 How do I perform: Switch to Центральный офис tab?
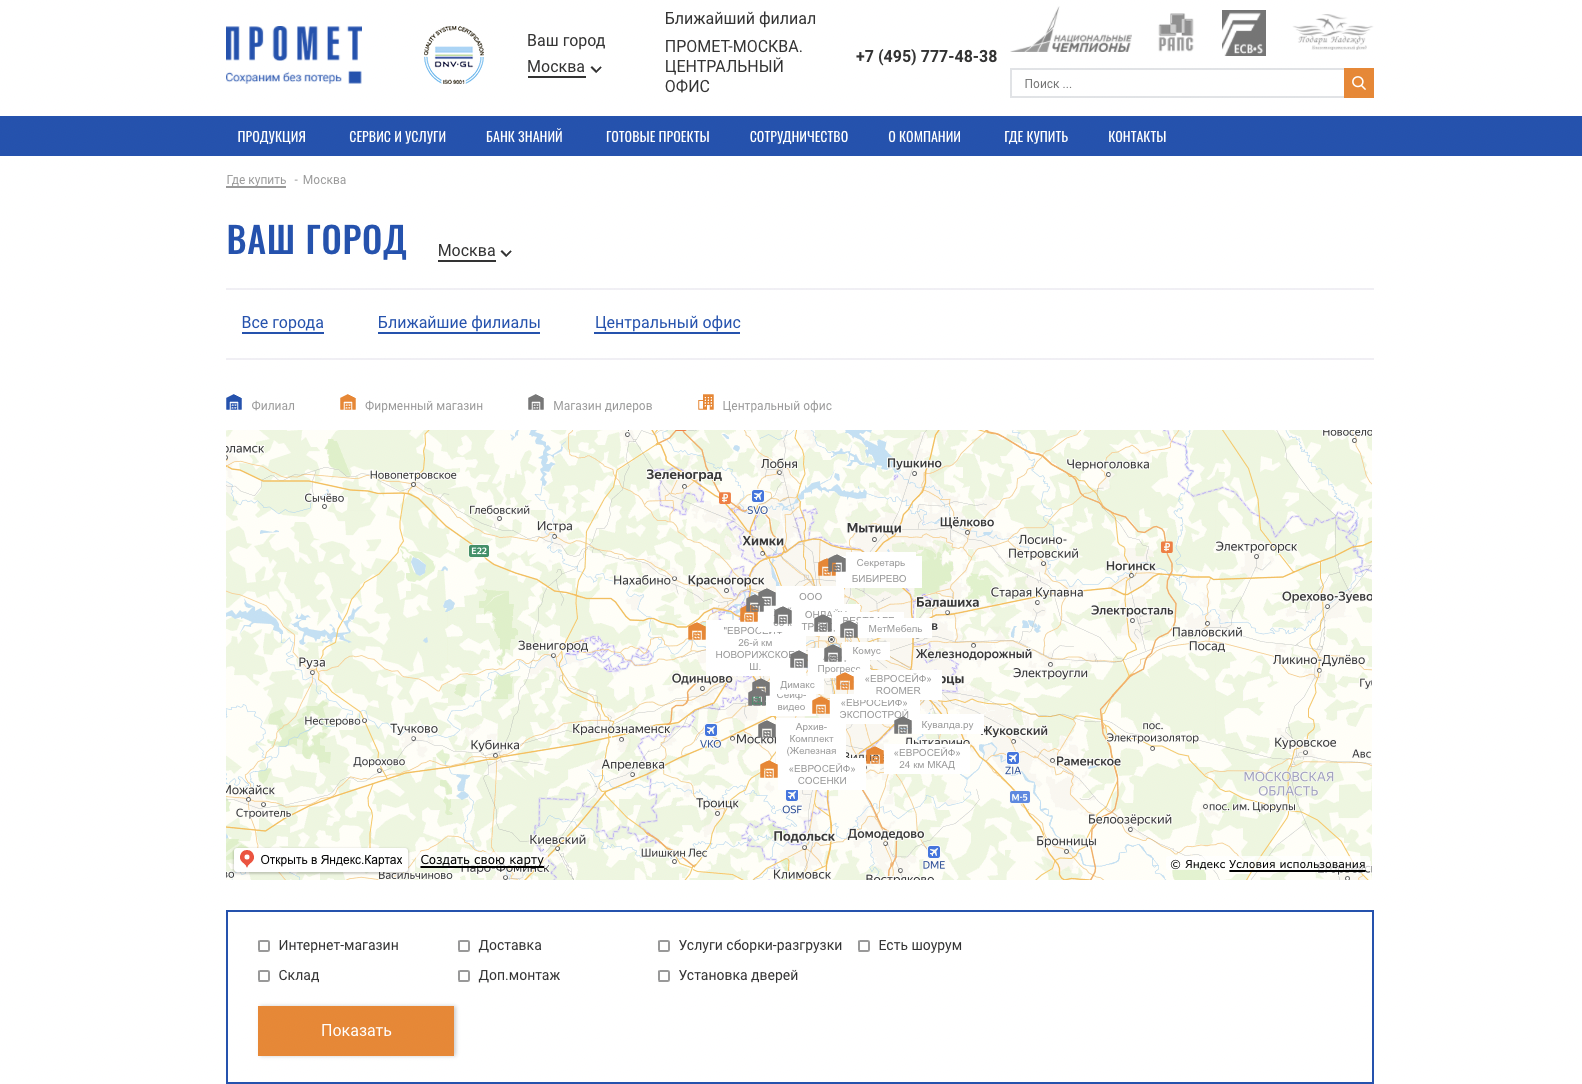click(667, 322)
